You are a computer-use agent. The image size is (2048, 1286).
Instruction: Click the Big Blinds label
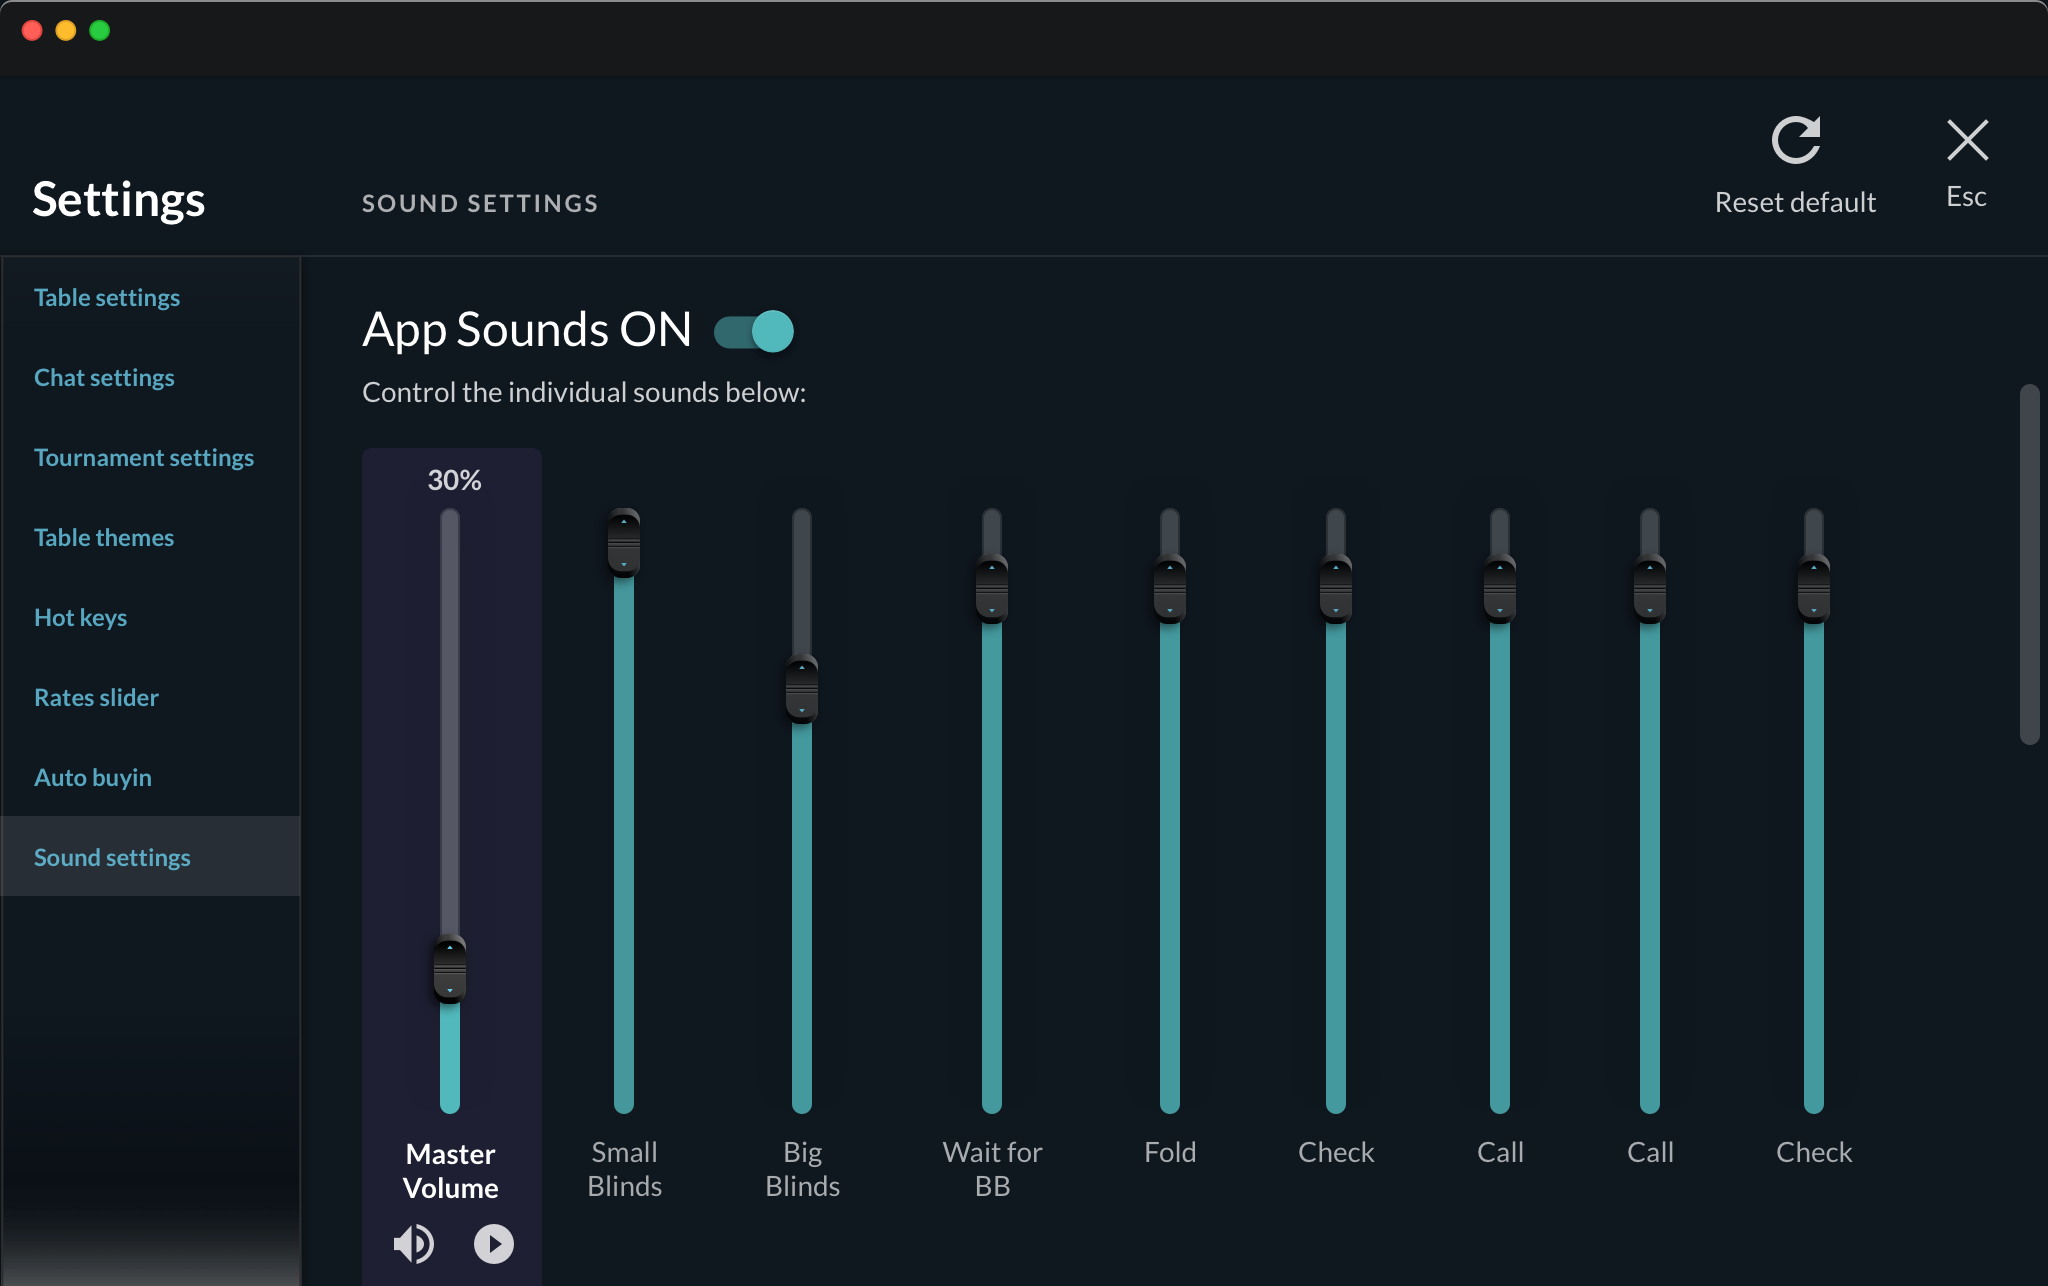(802, 1169)
